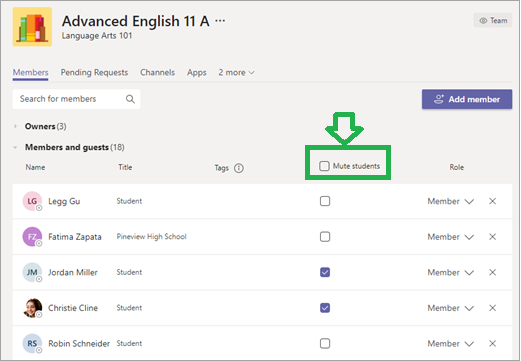
Task: Open the Advanced English 11 A team avatar
Action: pos(32,27)
